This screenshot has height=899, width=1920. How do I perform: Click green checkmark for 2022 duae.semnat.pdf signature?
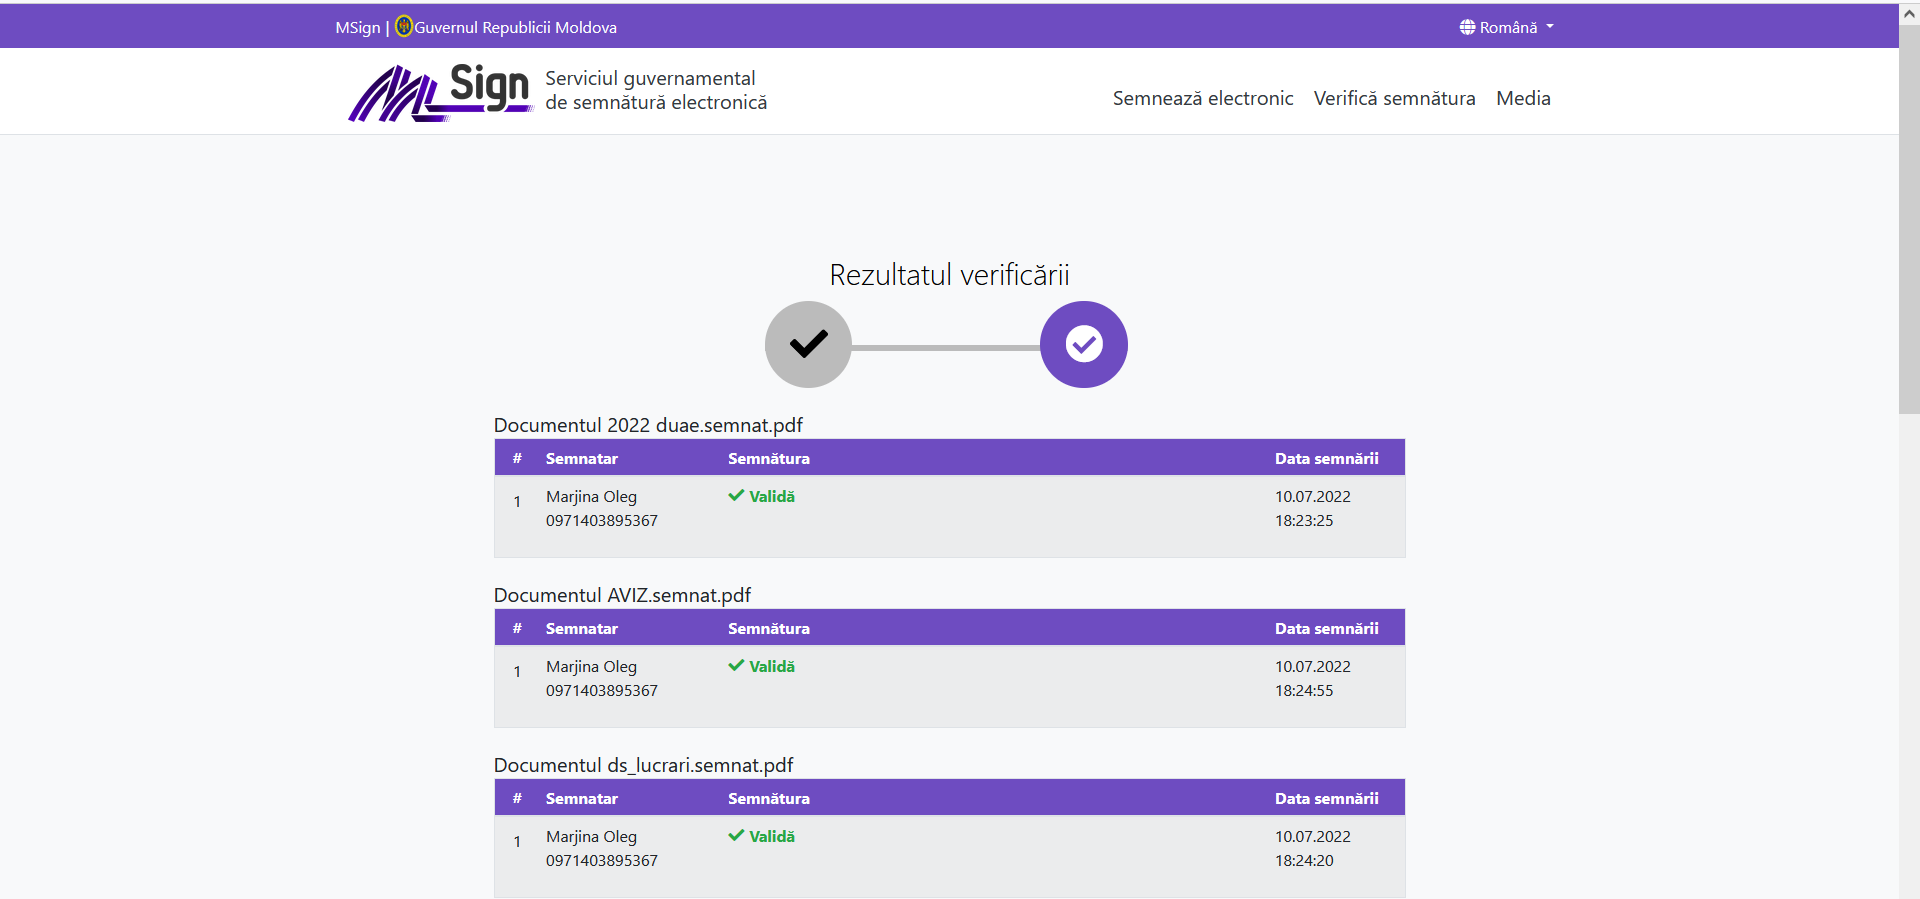click(x=736, y=496)
